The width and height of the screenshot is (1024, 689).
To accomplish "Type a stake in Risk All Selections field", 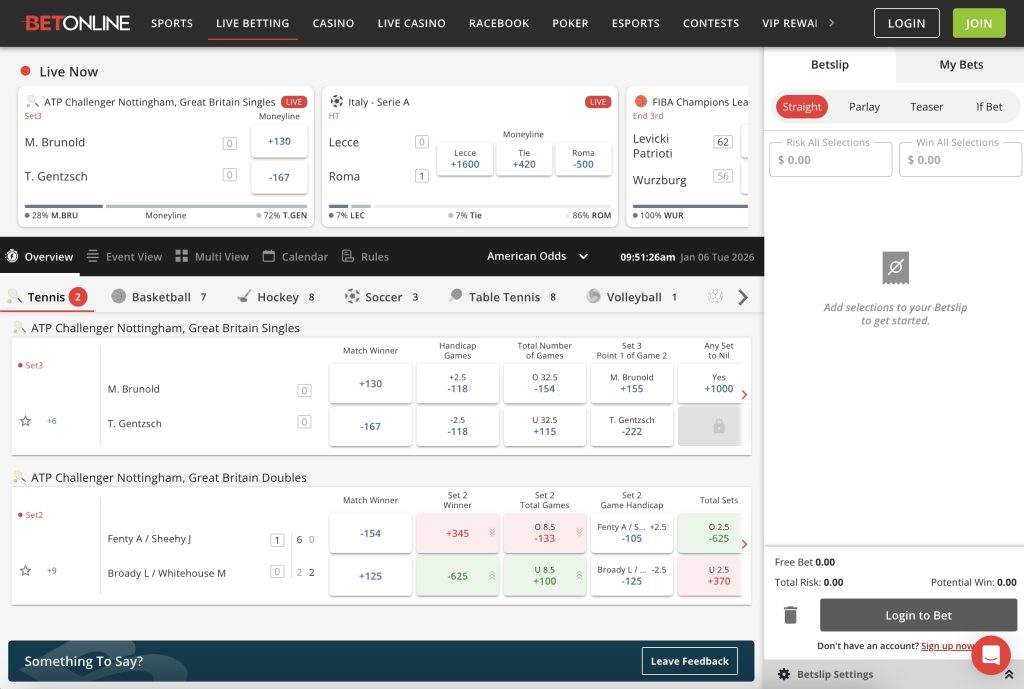I will pyautogui.click(x=830, y=158).
